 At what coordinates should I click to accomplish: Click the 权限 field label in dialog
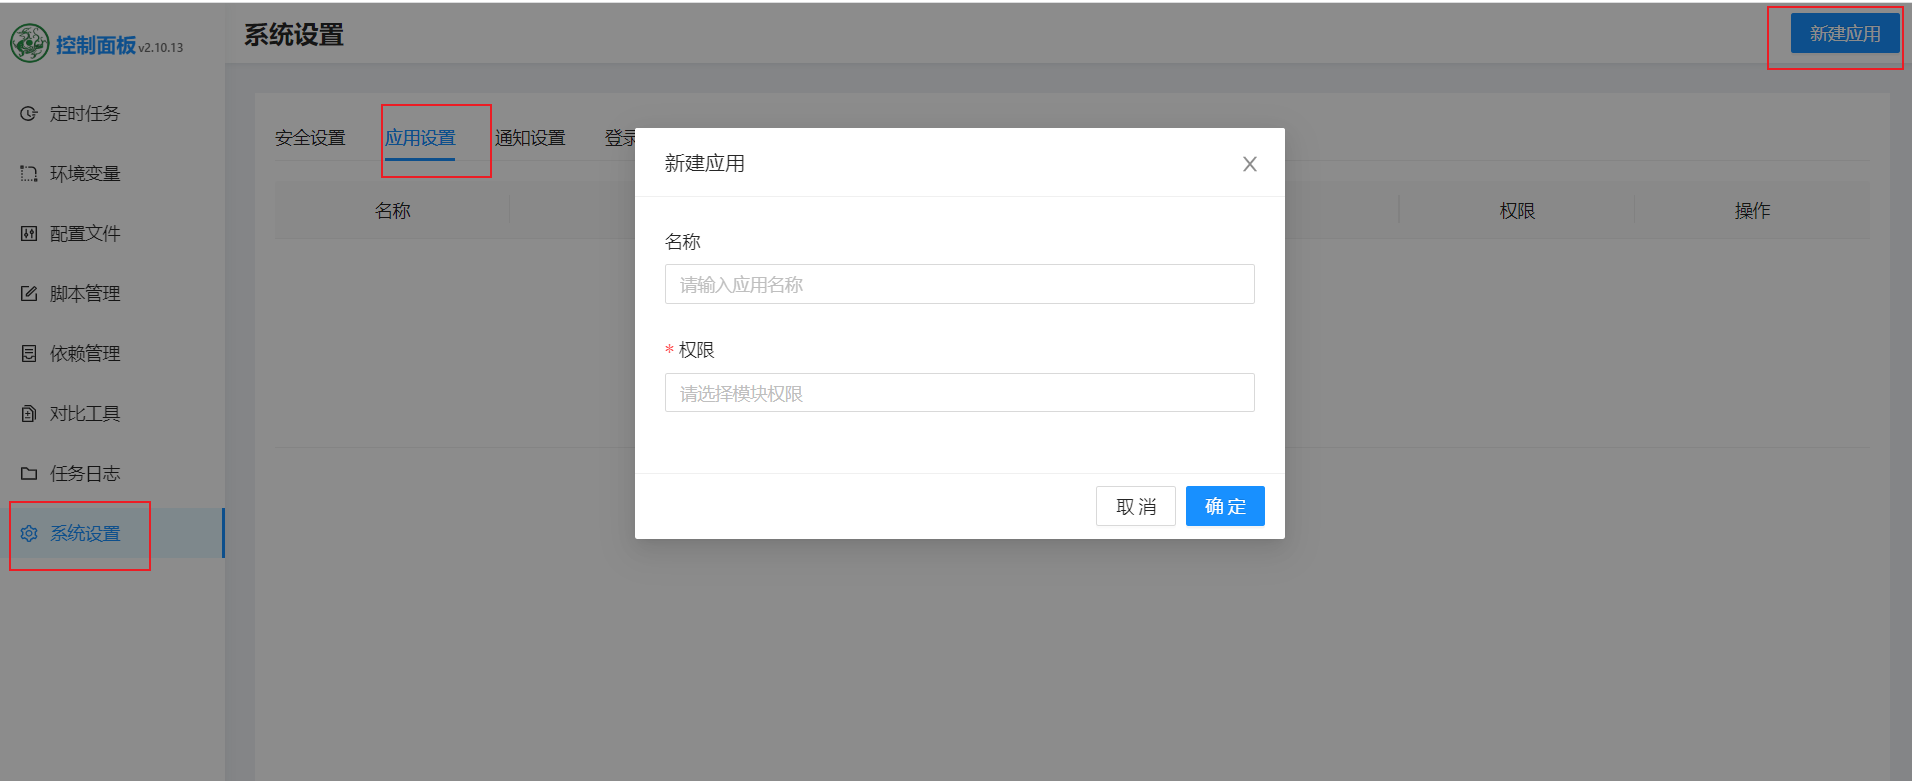tap(697, 350)
